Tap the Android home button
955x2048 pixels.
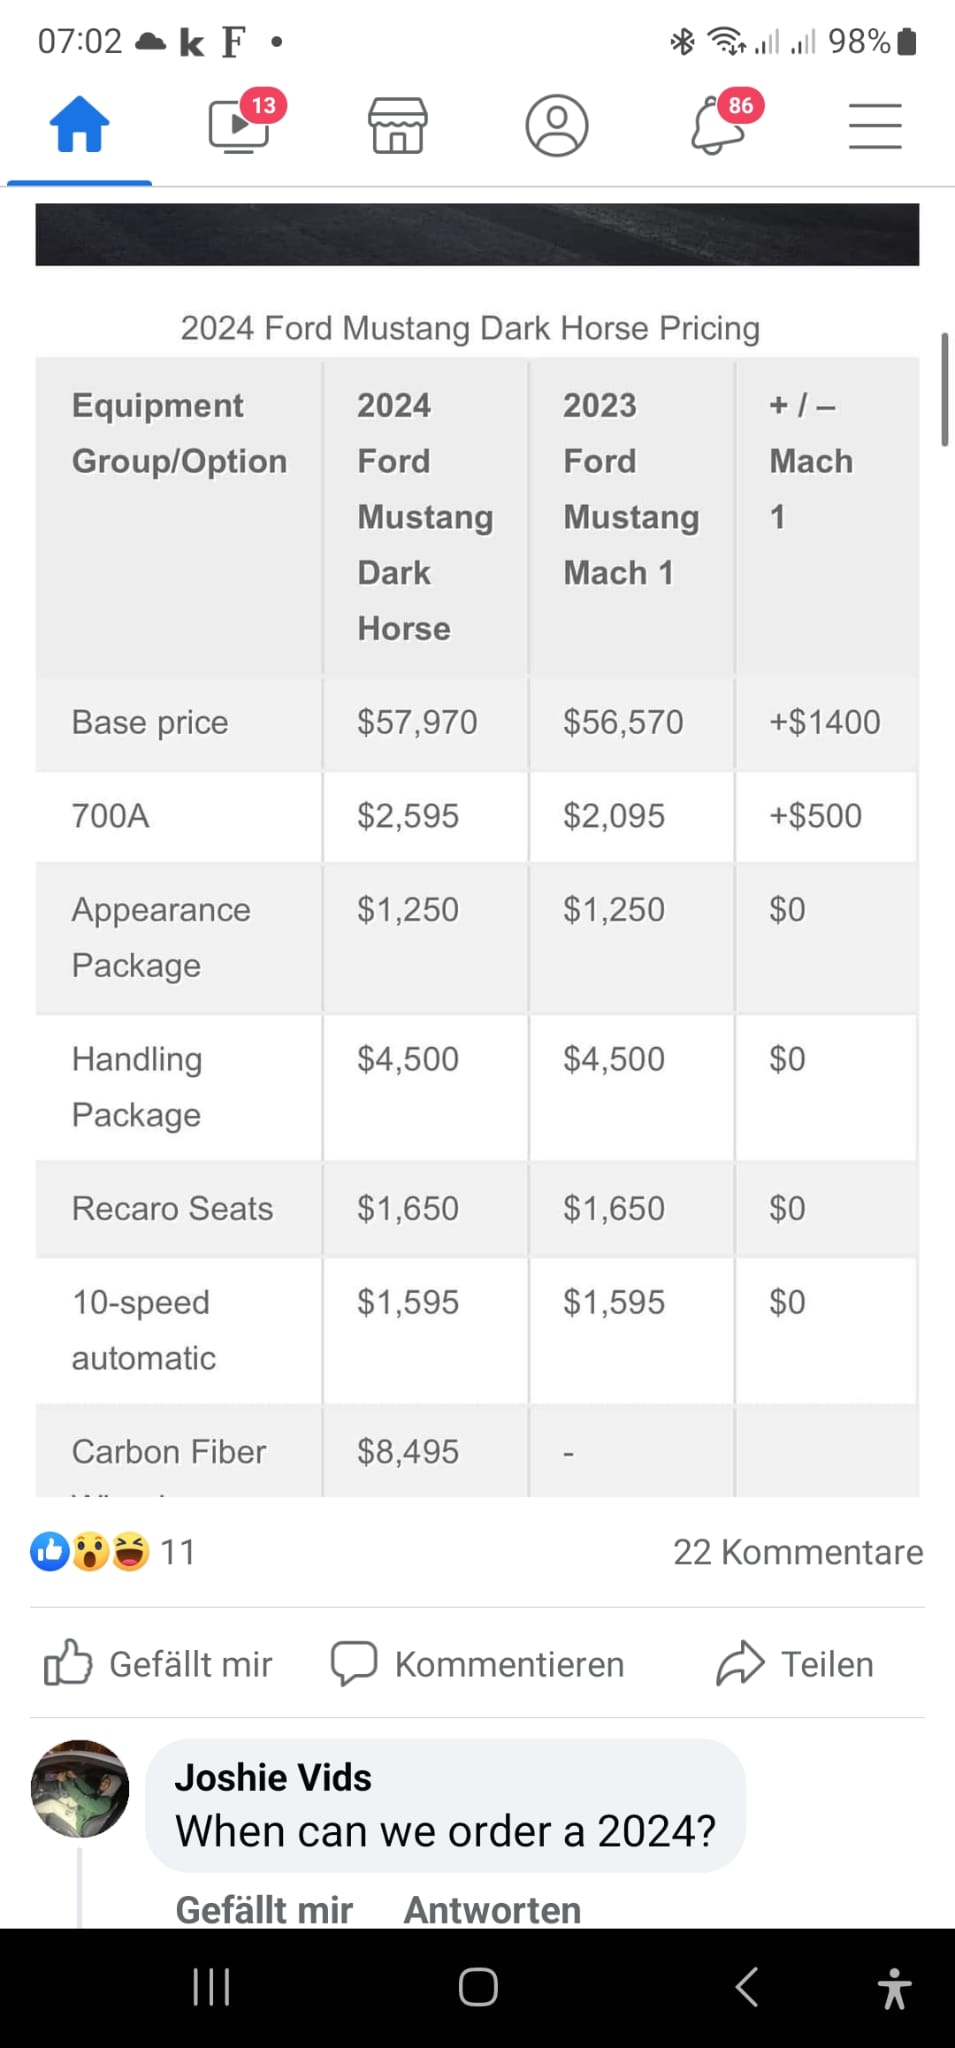coord(478,1987)
